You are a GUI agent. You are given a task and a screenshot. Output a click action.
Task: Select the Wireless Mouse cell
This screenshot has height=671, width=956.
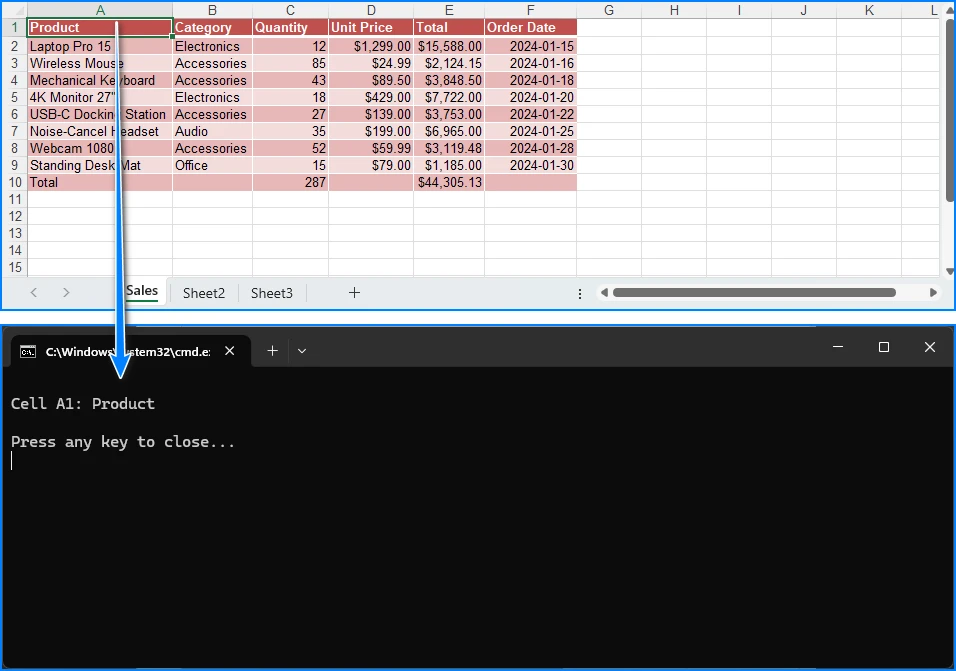tap(100, 63)
